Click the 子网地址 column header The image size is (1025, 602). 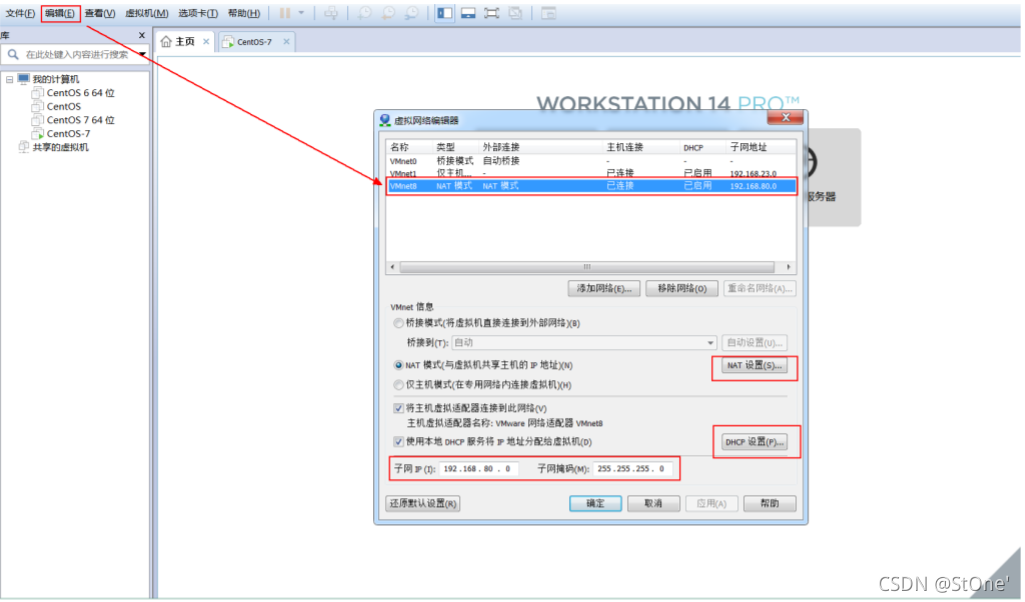tap(748, 148)
